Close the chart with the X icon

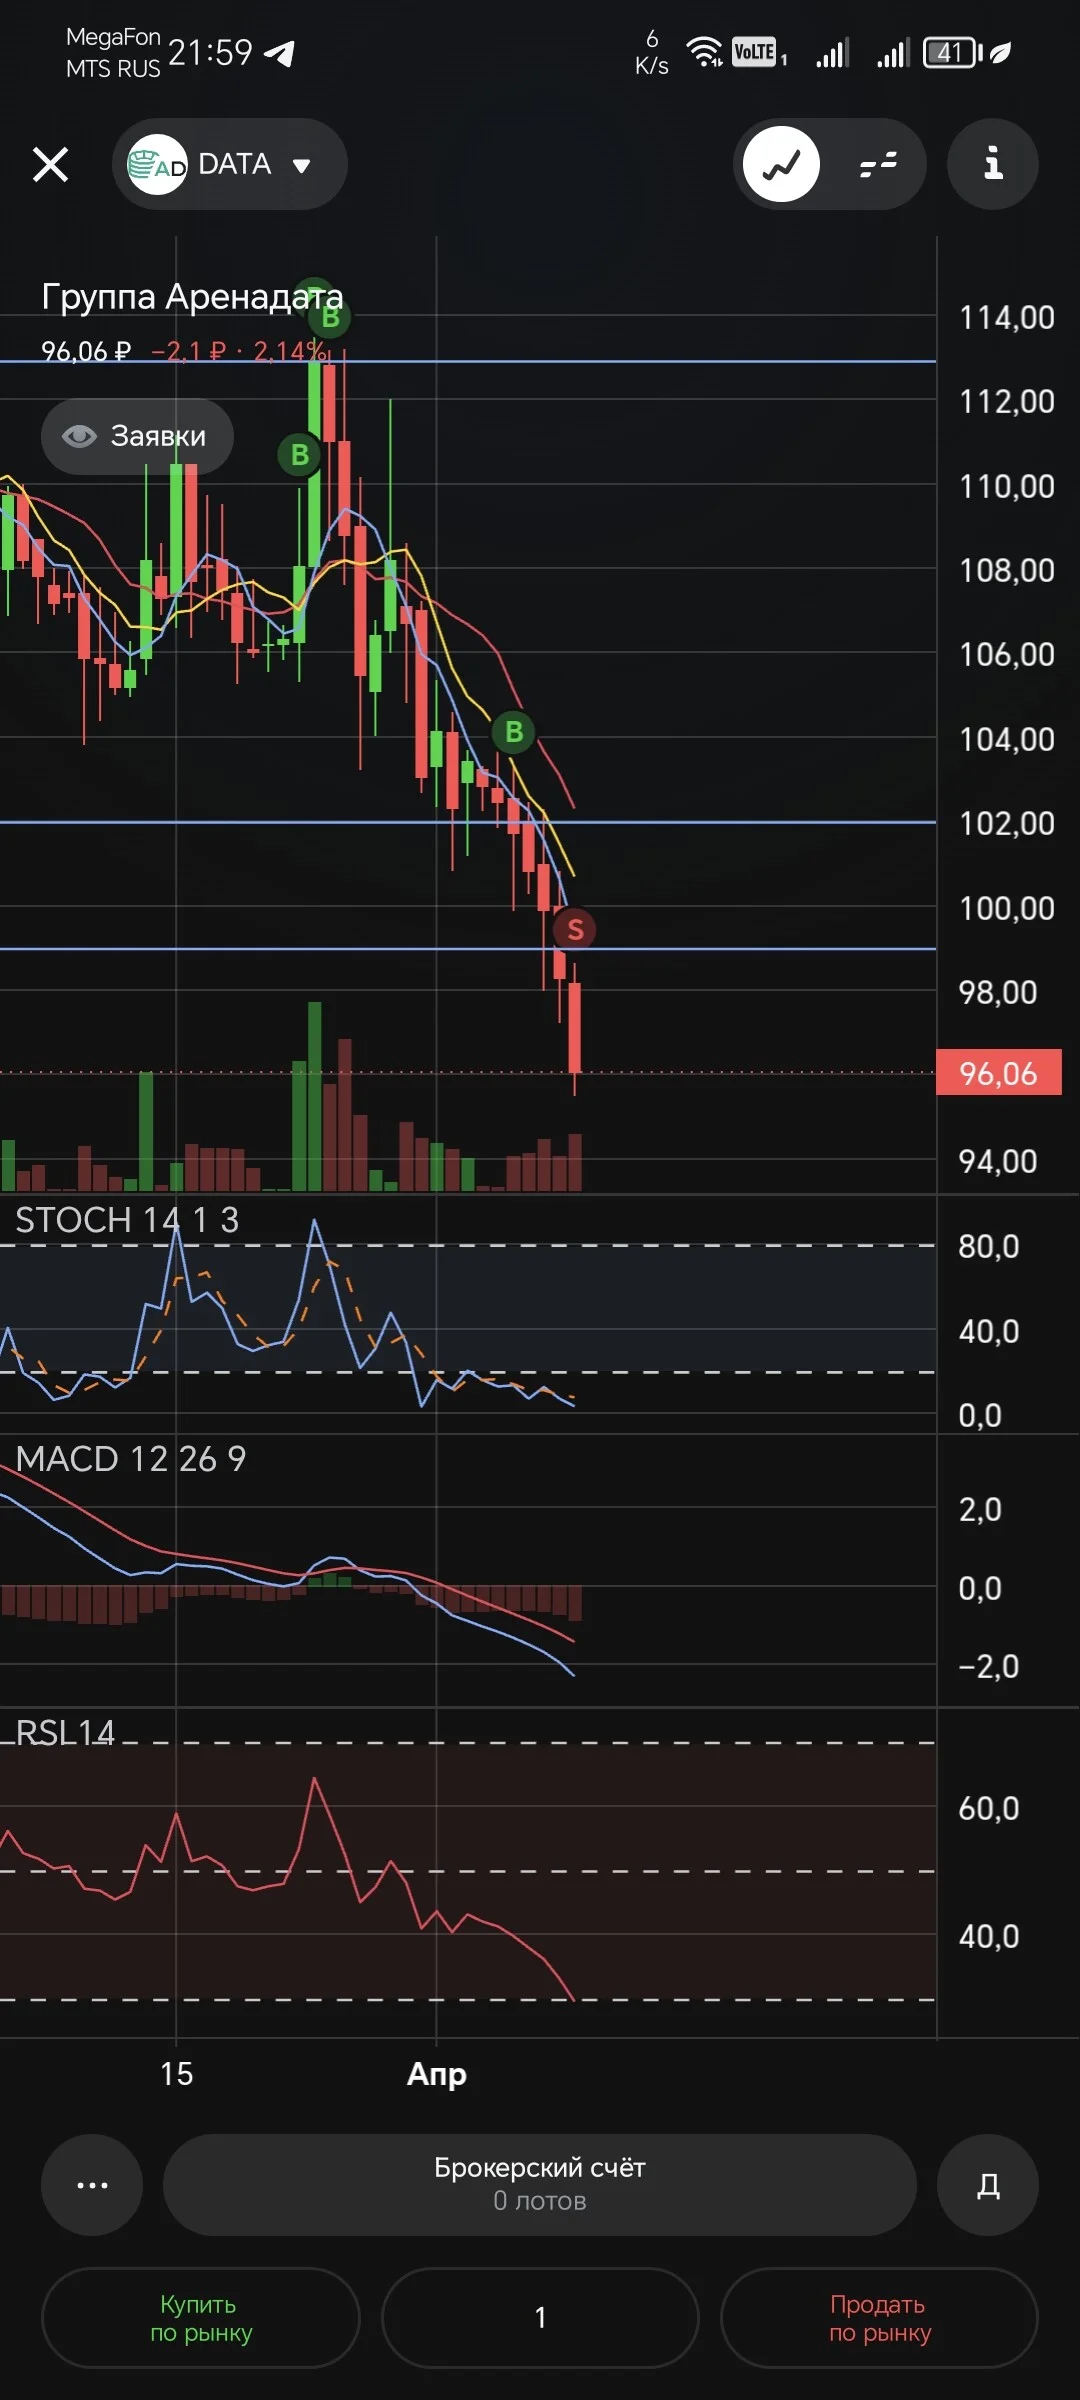[50, 164]
